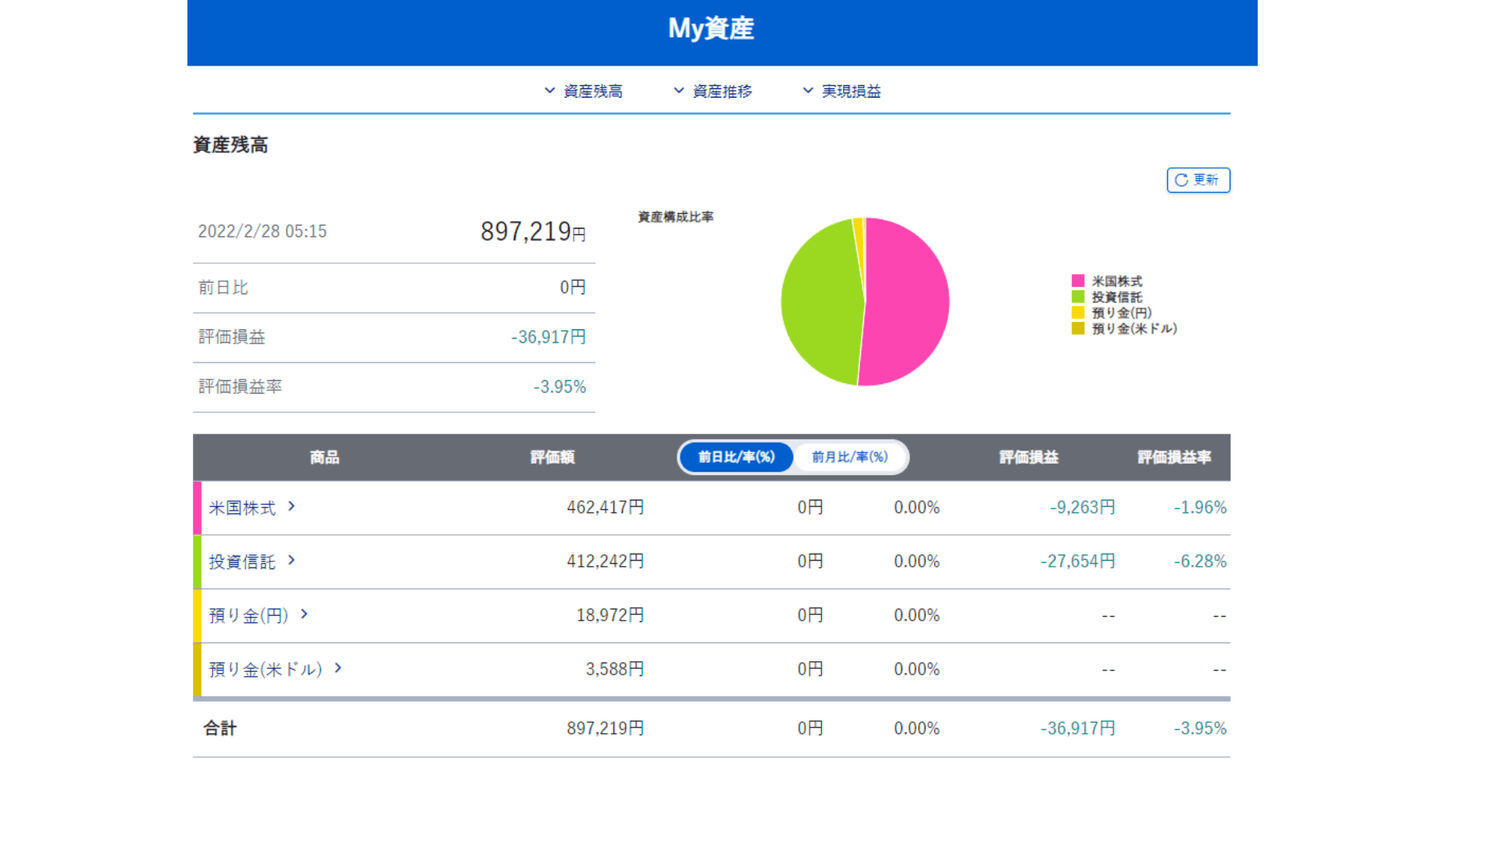Click the 462,417円 value in the 米国株式 row

click(605, 508)
